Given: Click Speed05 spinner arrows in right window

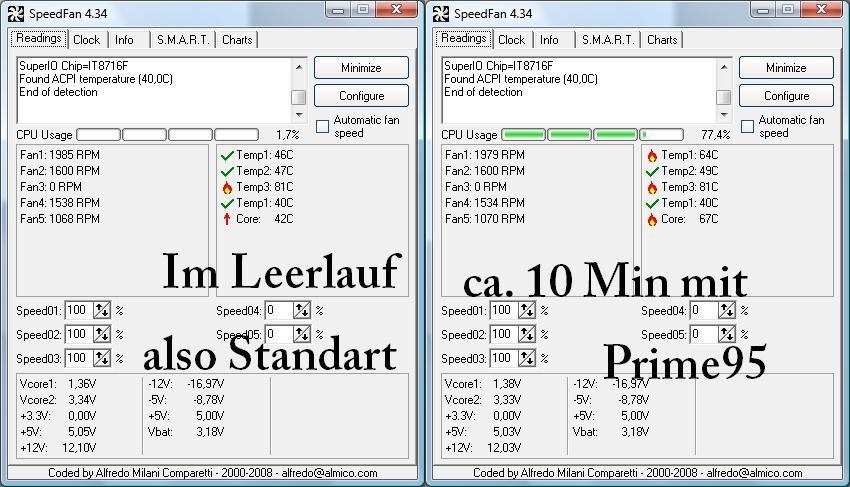Looking at the screenshot, I should coord(726,334).
